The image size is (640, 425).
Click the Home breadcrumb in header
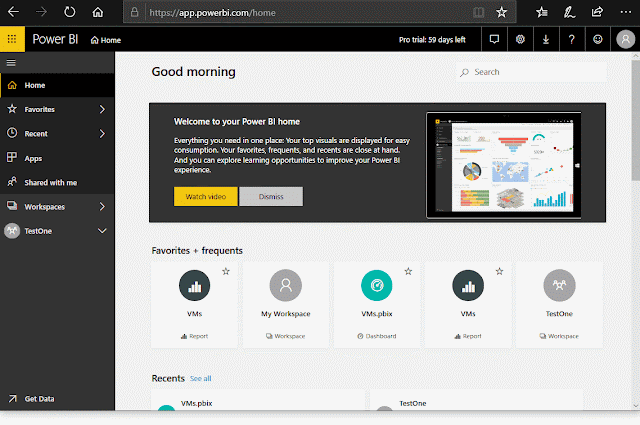pyautogui.click(x=106, y=40)
